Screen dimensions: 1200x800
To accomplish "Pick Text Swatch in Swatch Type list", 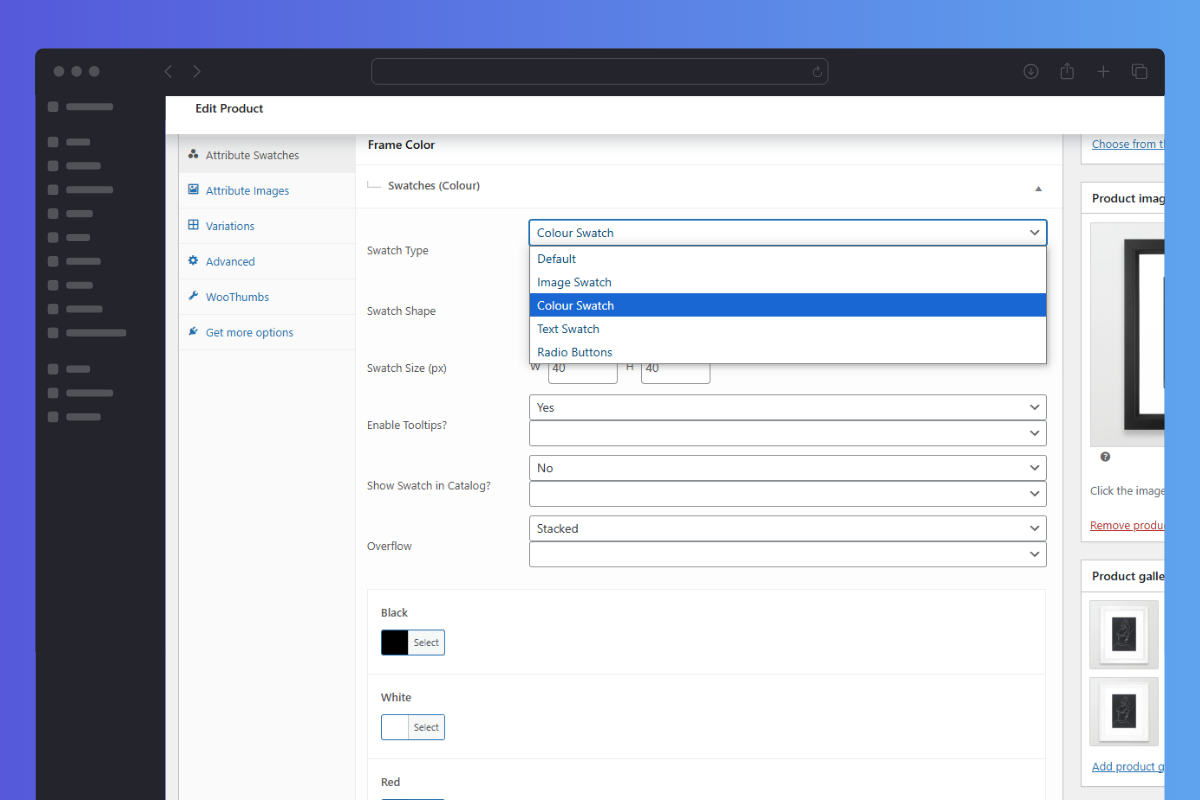I will tap(568, 329).
